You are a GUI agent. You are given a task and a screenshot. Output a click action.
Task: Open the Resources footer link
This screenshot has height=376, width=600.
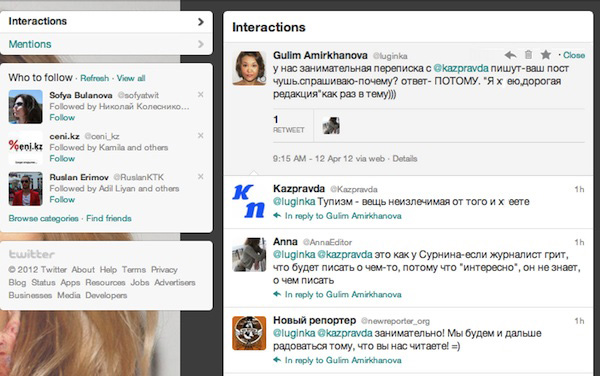(x=105, y=282)
